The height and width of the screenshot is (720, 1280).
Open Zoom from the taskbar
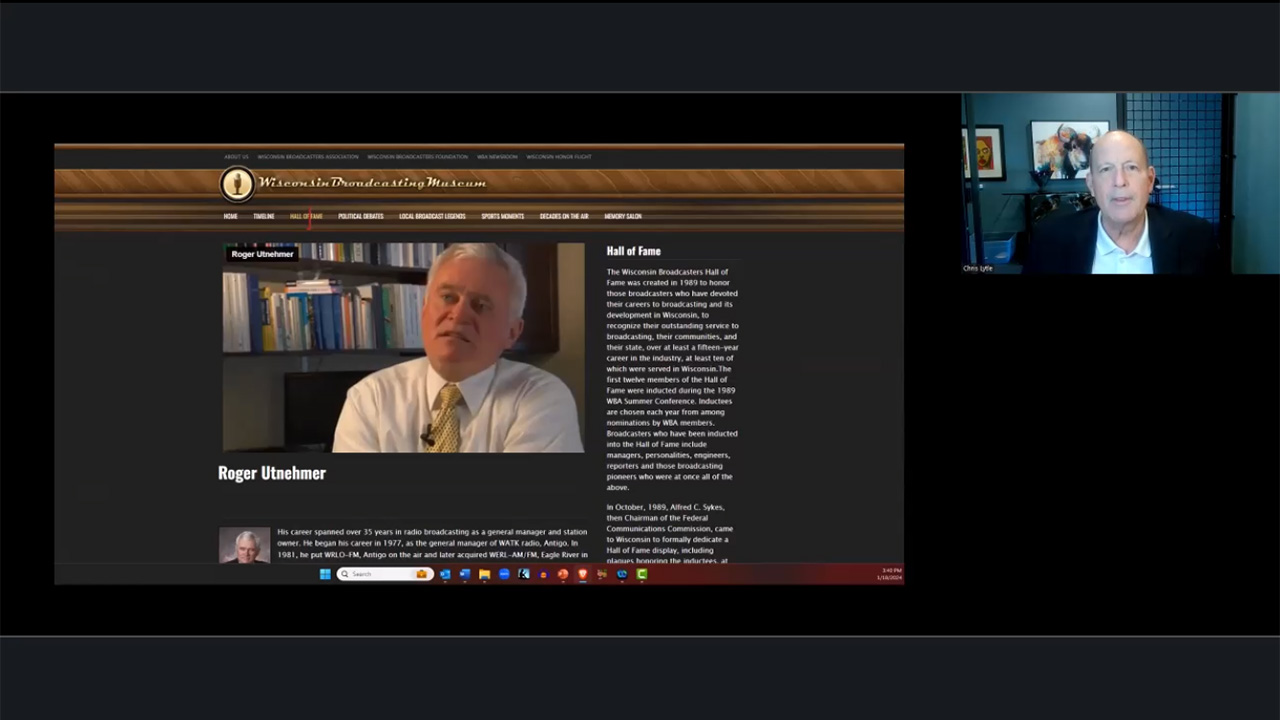tap(504, 574)
